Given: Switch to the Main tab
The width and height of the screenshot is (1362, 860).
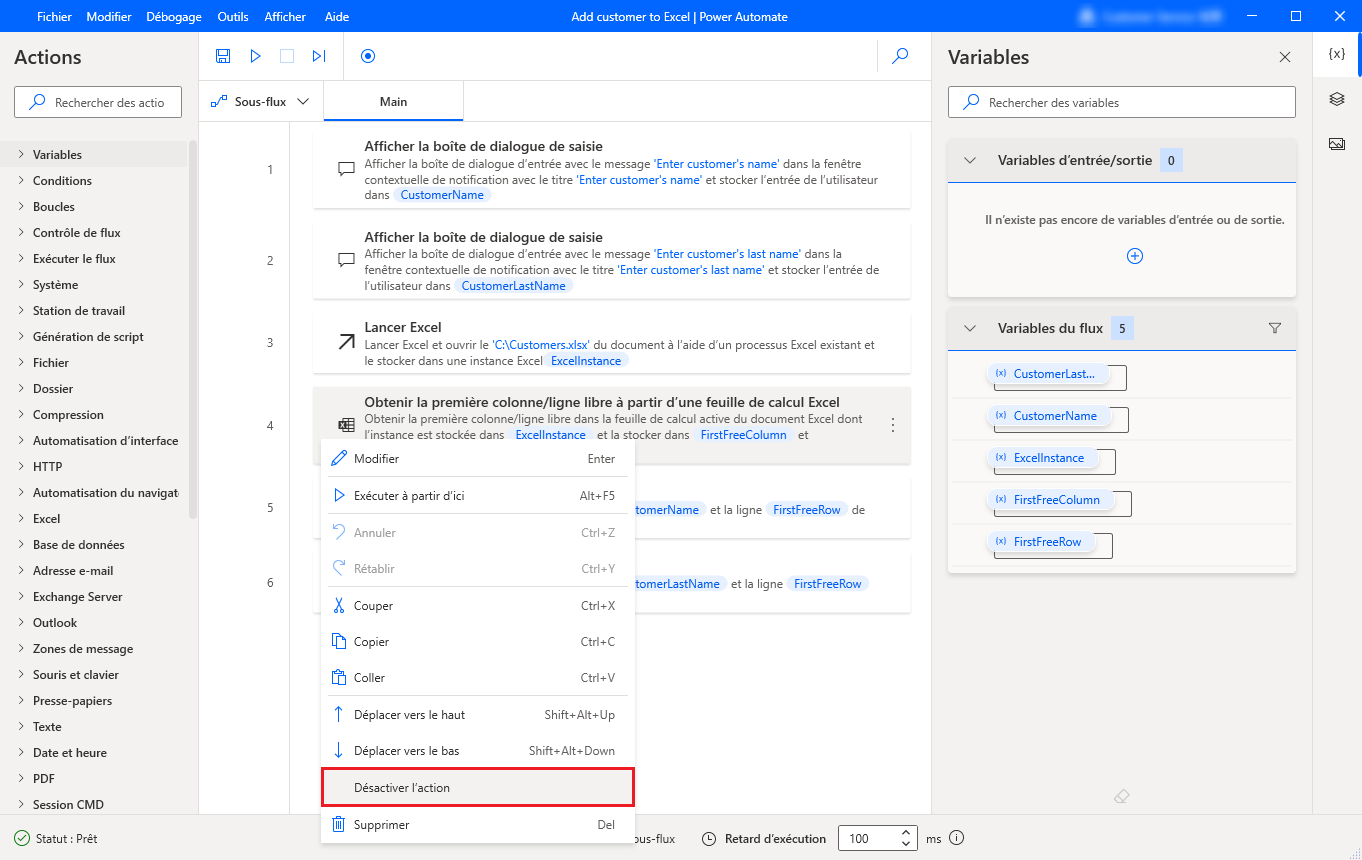Looking at the screenshot, I should [x=393, y=102].
